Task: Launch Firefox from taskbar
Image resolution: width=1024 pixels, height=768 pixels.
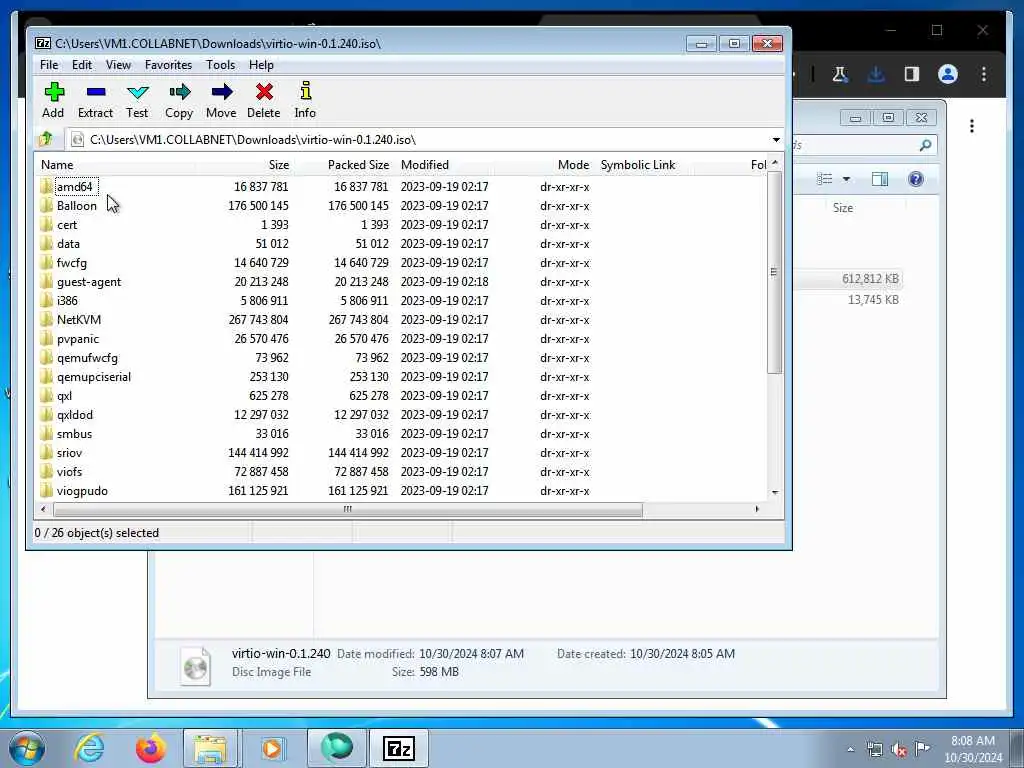Action: (x=150, y=748)
